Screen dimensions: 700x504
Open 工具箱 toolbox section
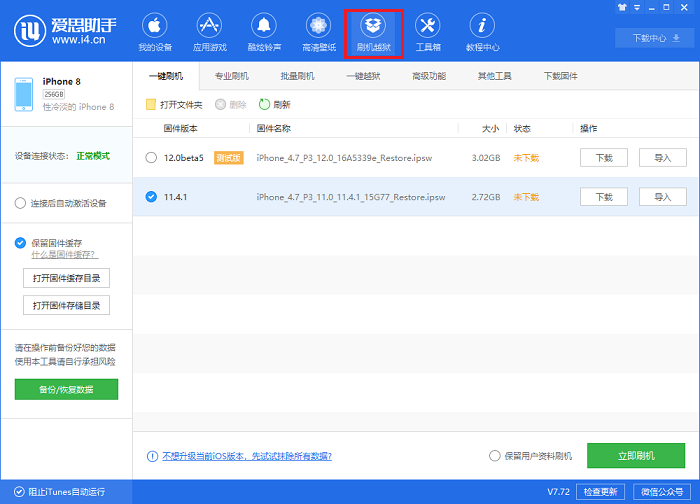pyautogui.click(x=428, y=33)
